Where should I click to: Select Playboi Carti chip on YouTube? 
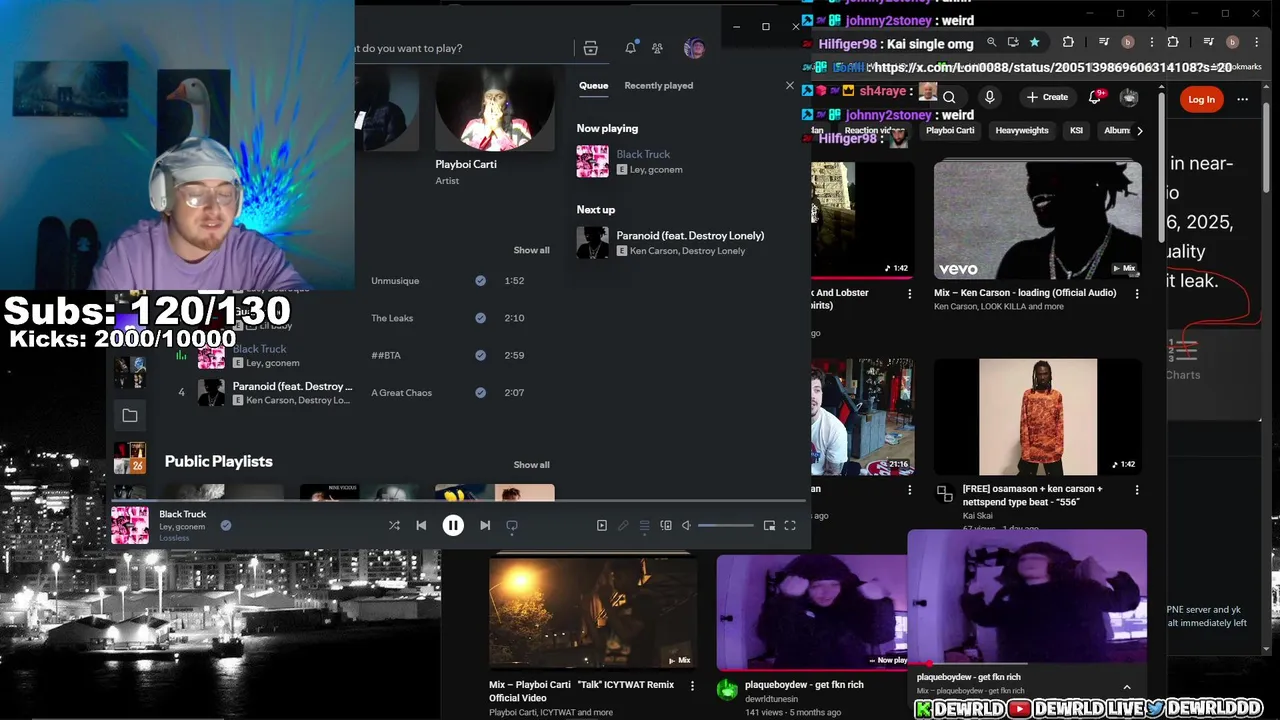[950, 131]
